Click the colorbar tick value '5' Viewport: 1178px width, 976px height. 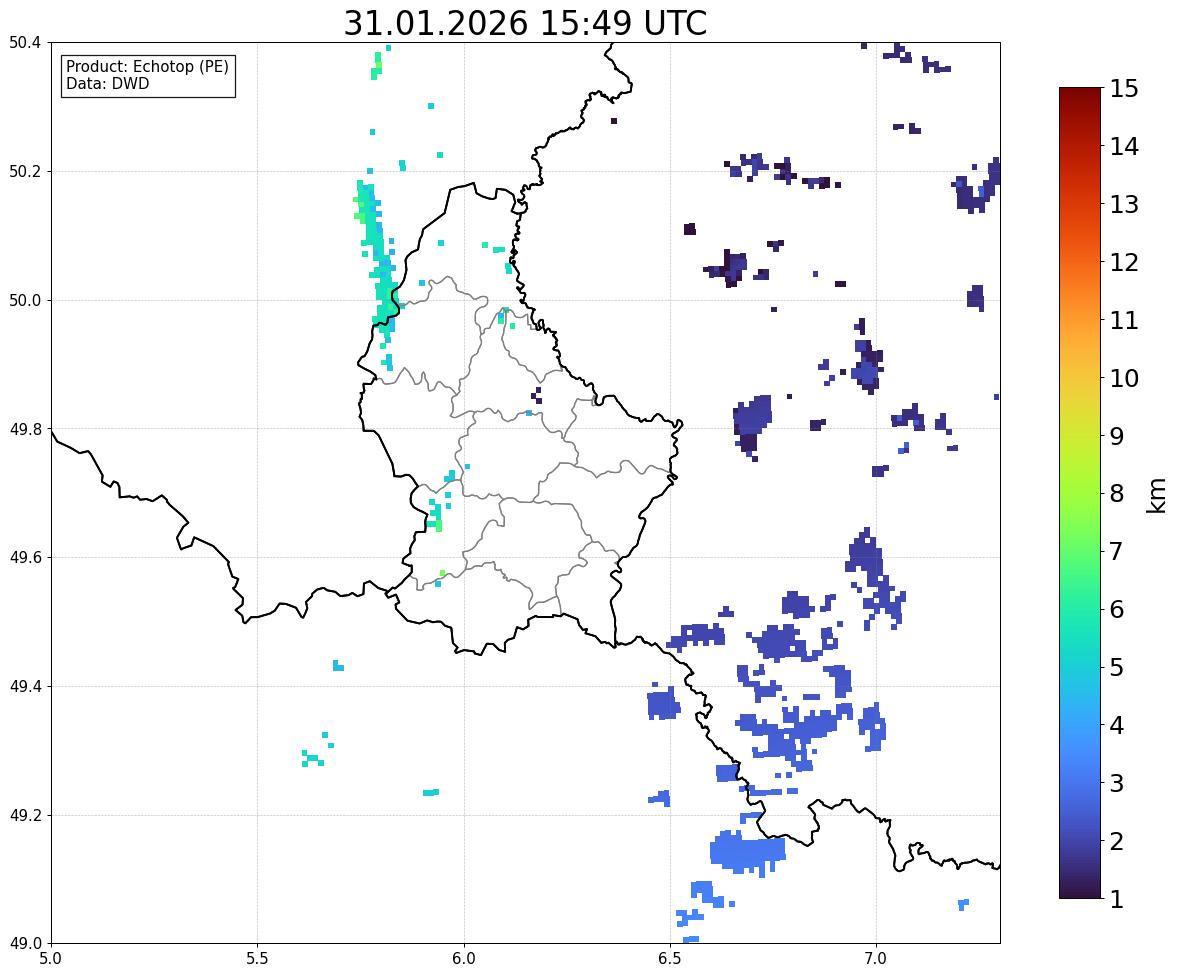[1117, 667]
